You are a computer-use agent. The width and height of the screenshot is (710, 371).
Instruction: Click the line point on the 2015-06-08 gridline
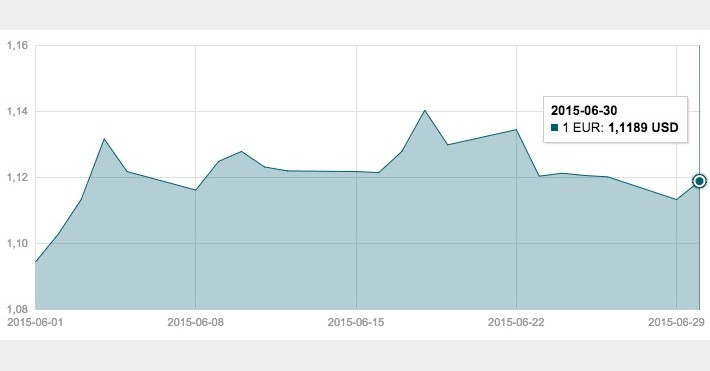click(196, 190)
